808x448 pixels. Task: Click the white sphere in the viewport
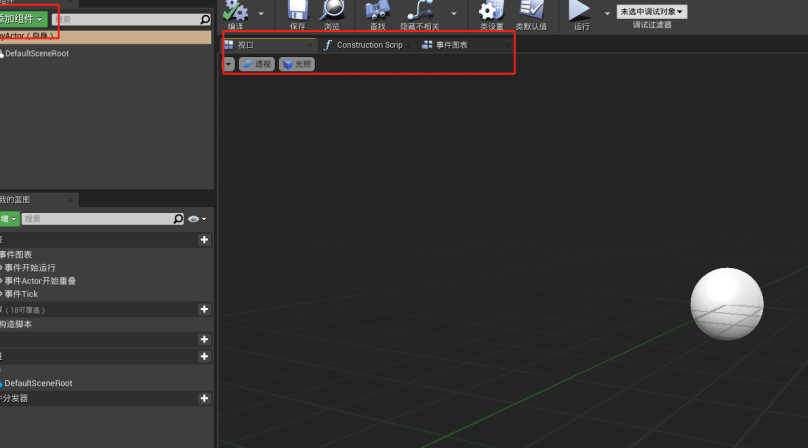point(727,303)
